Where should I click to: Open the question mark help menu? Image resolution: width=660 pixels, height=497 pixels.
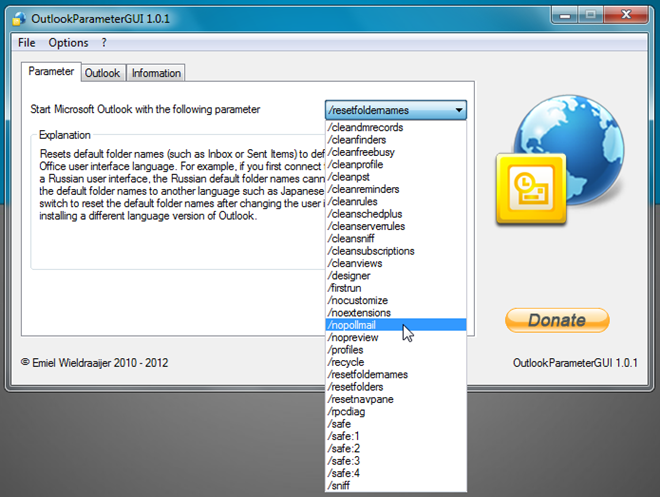[x=104, y=43]
